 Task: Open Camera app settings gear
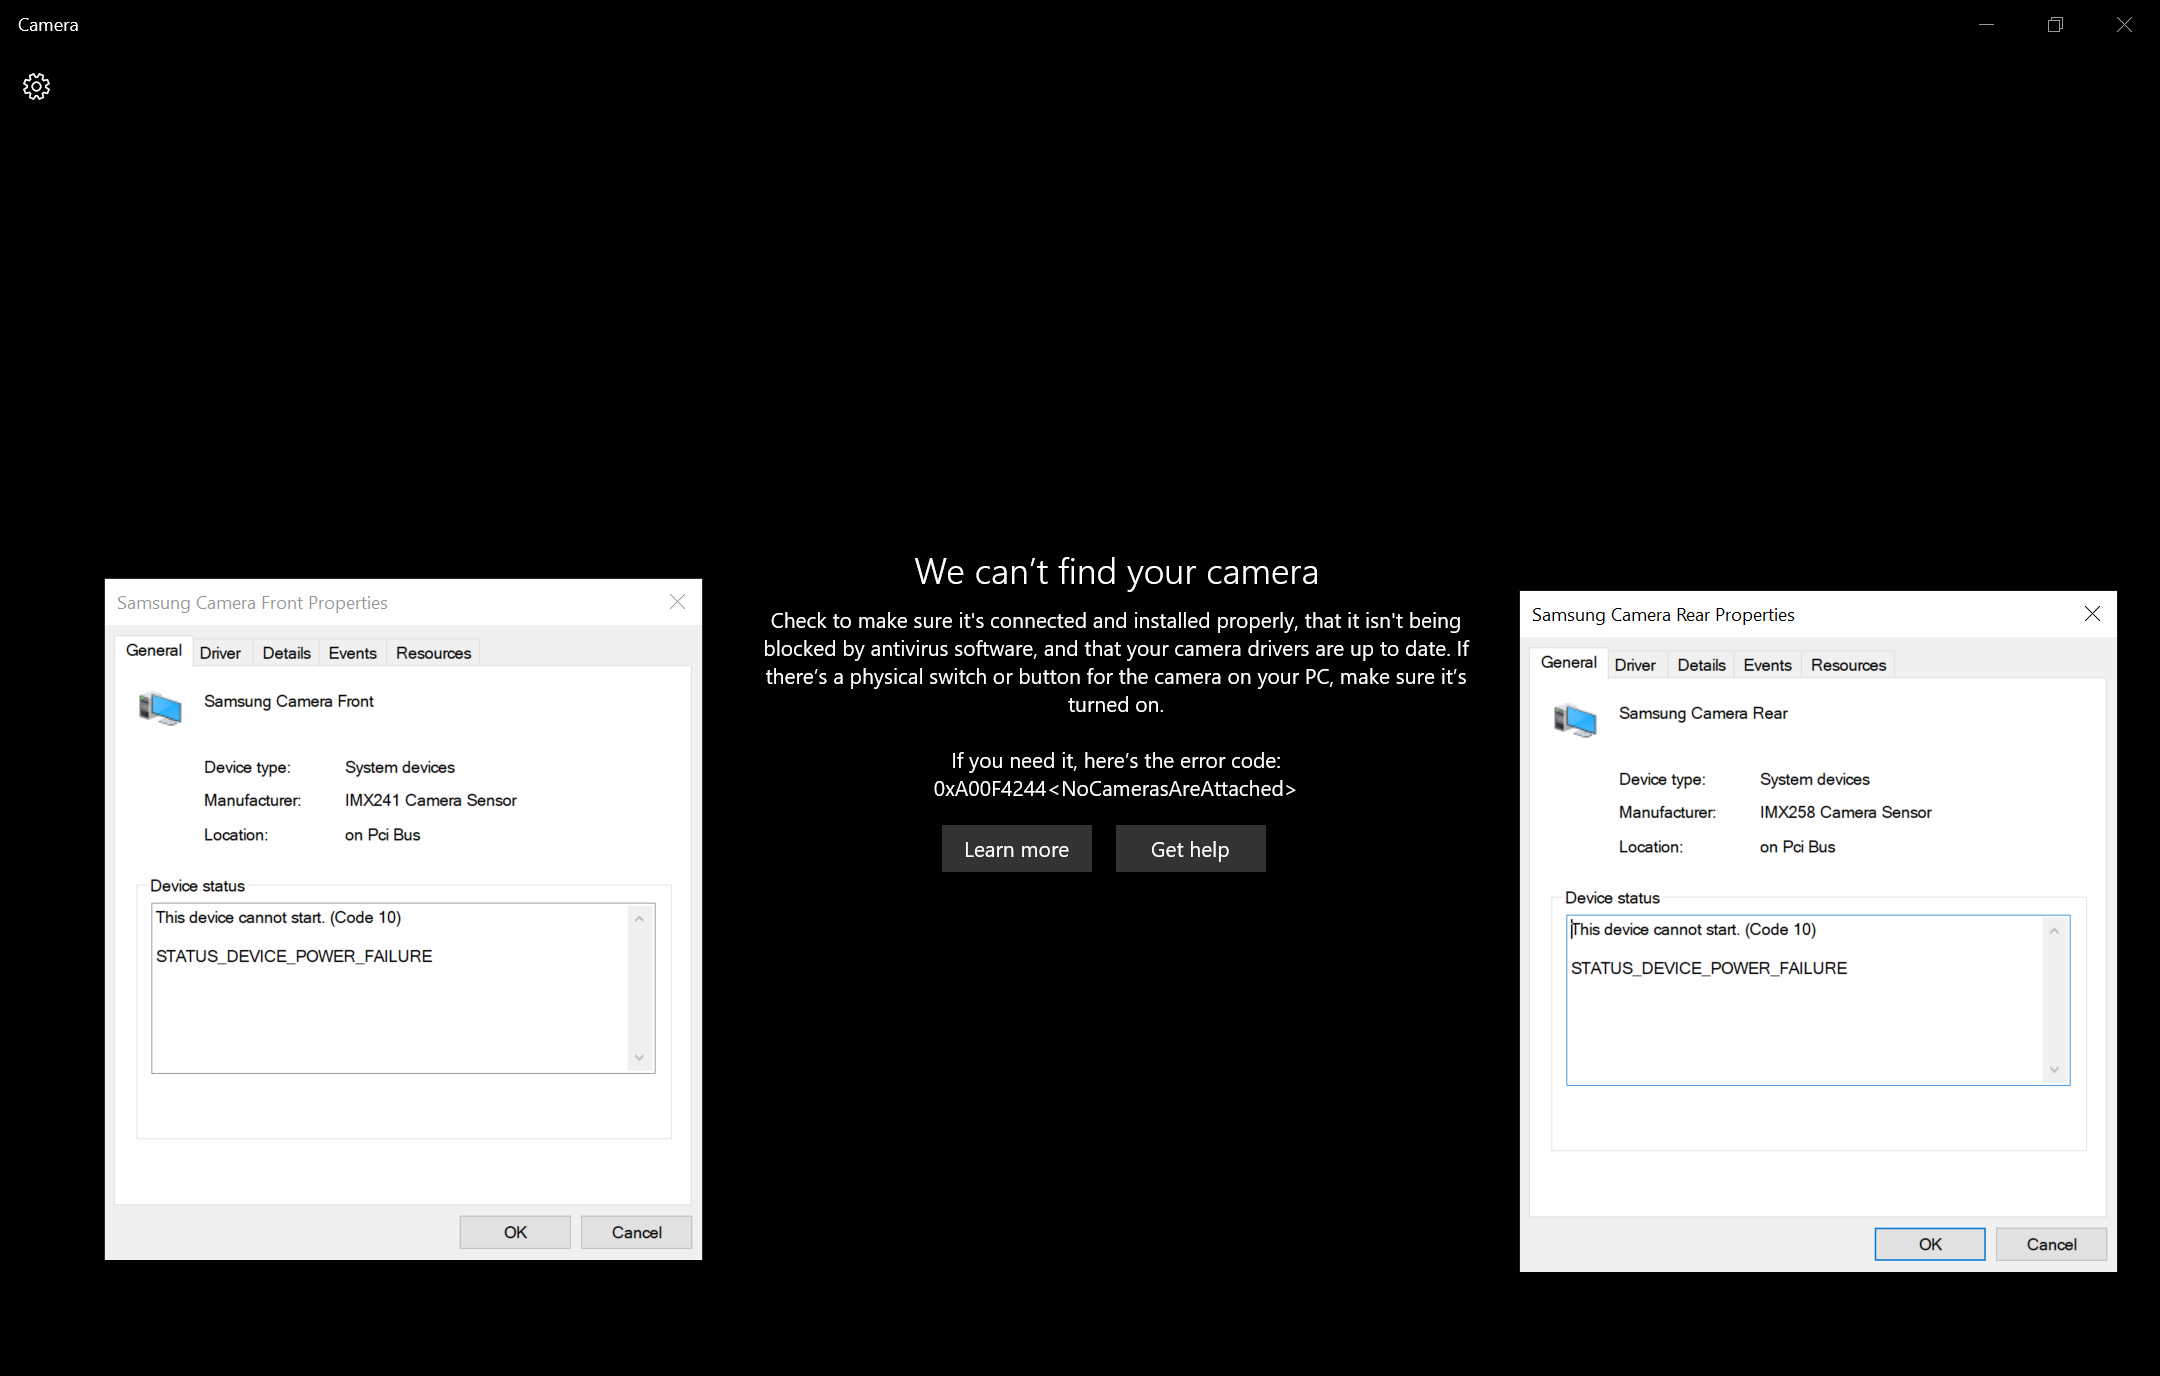pos(37,87)
